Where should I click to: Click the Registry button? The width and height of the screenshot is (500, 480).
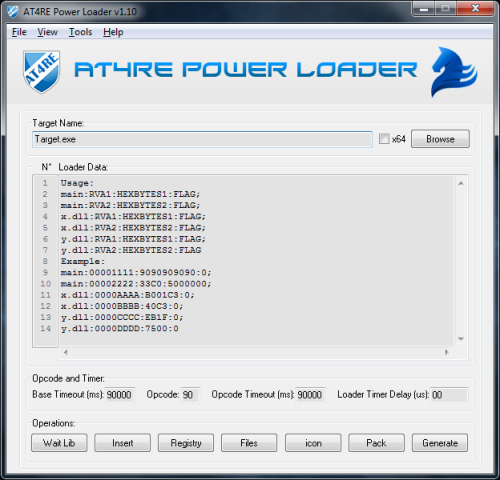point(186,443)
